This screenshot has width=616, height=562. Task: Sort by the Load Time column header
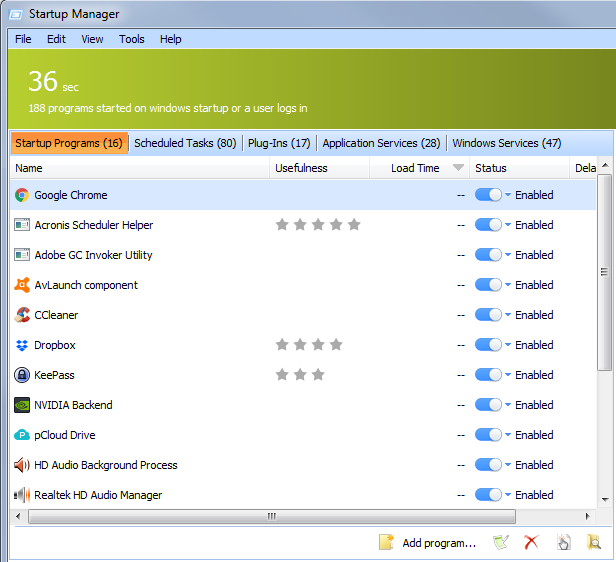click(419, 168)
